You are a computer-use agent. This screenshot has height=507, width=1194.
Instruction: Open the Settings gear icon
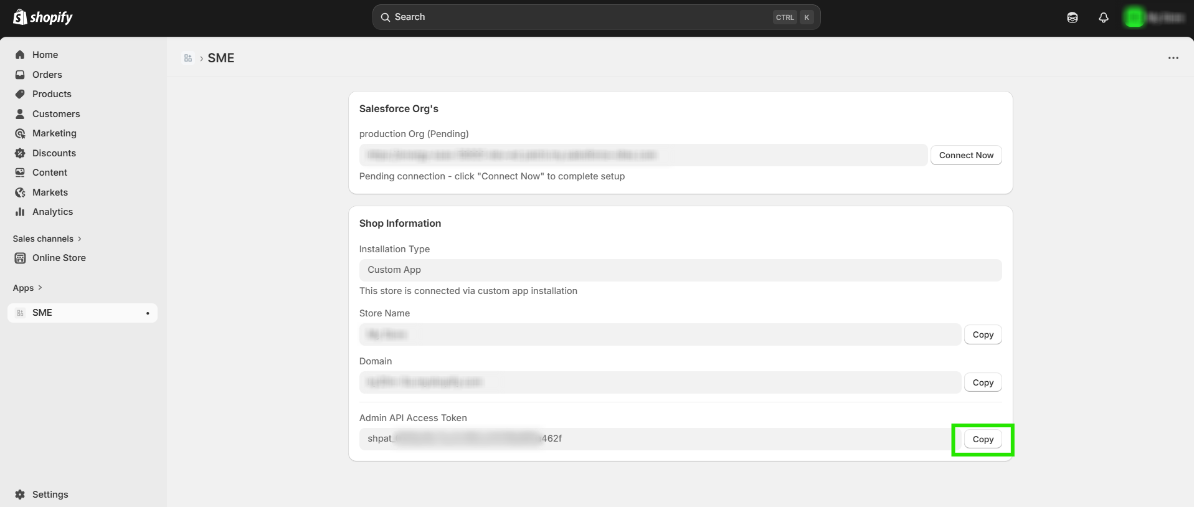point(20,494)
